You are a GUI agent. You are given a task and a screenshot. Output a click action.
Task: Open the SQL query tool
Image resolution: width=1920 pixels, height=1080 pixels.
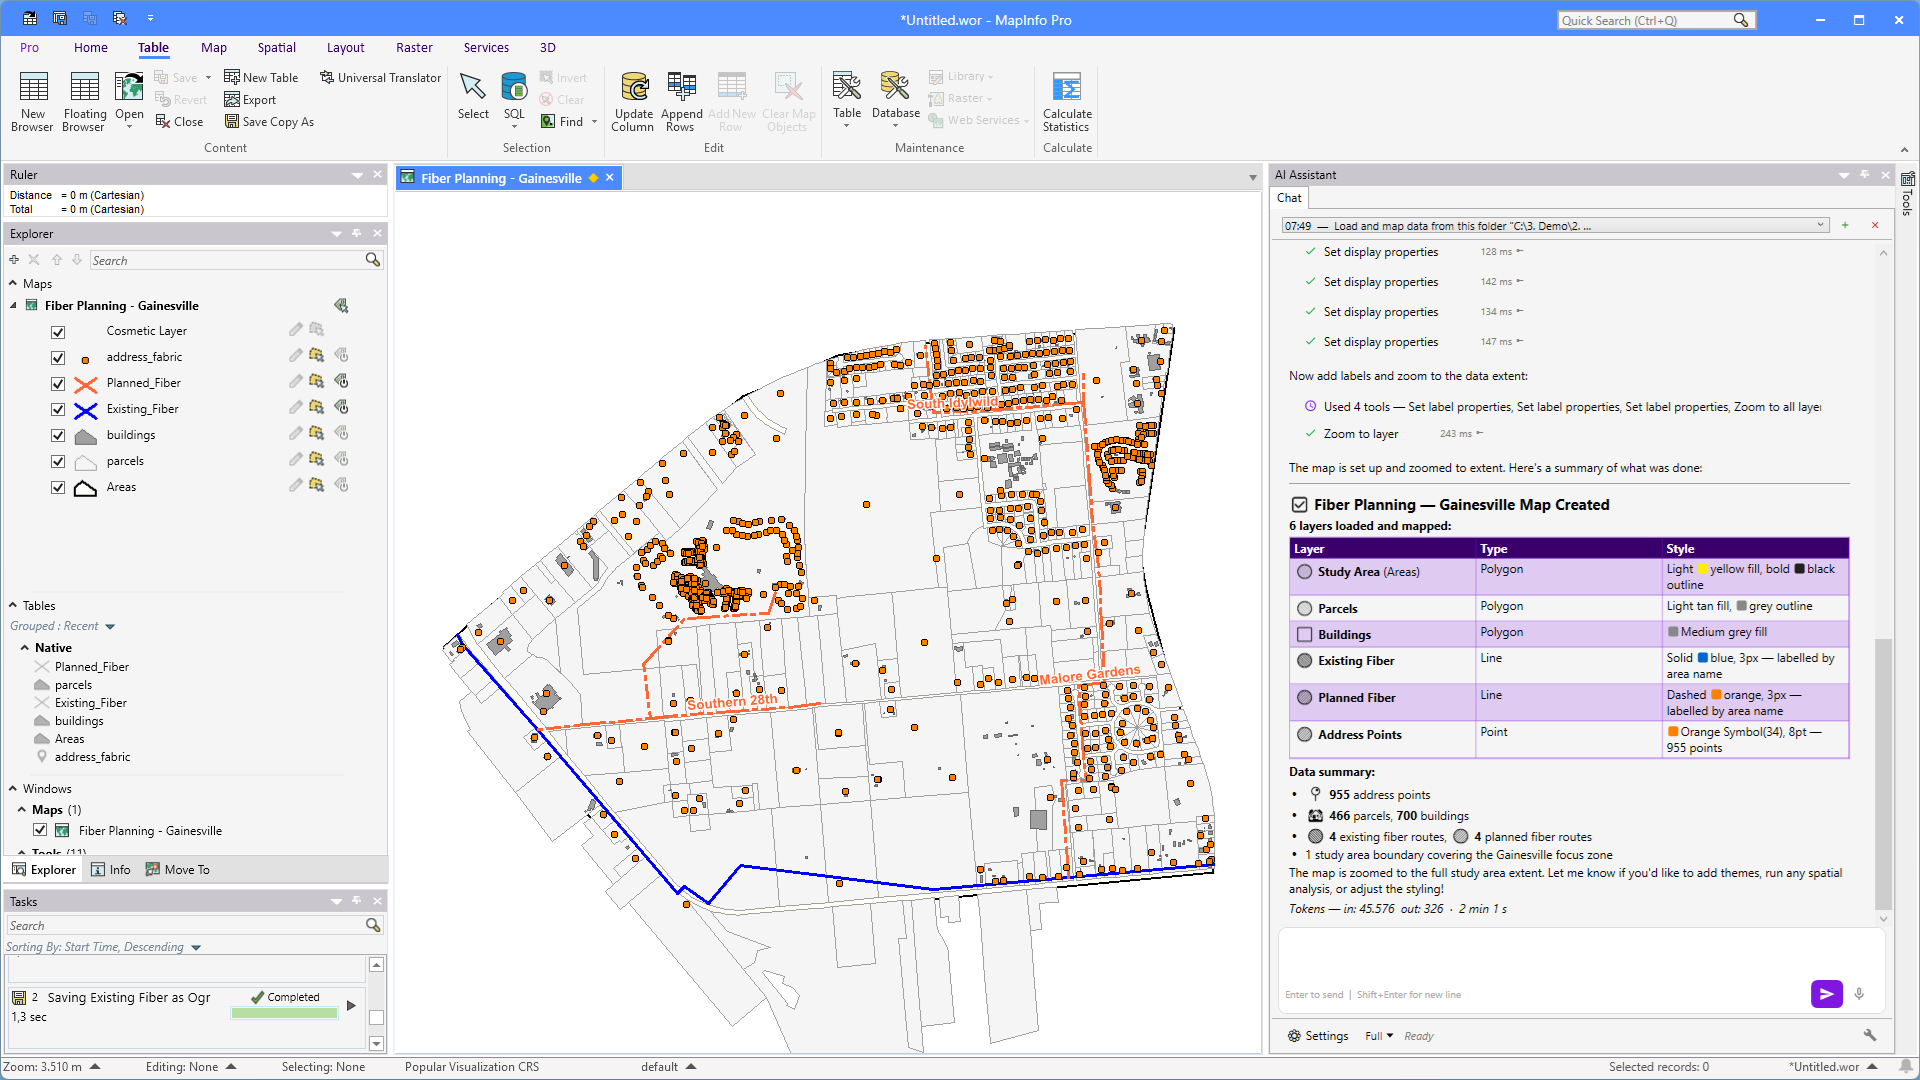pyautogui.click(x=514, y=98)
